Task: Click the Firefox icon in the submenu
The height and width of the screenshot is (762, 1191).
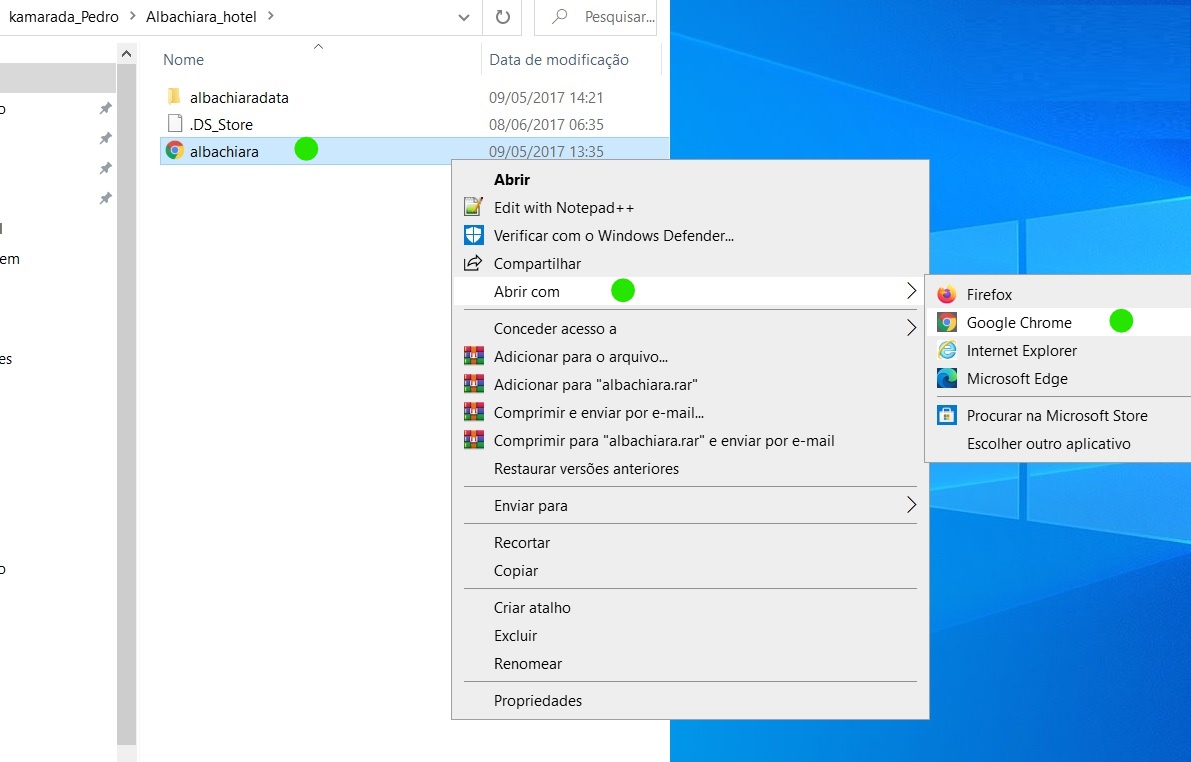Action: click(x=946, y=295)
